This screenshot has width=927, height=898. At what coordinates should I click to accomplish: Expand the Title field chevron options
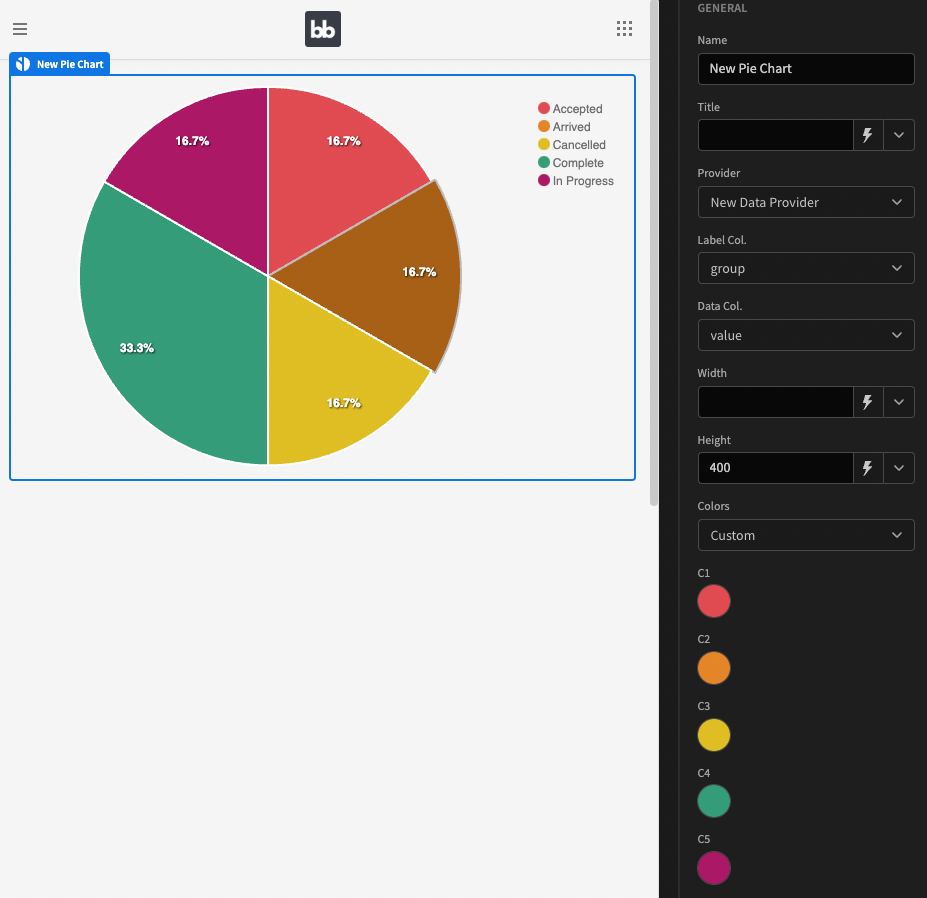coord(899,135)
